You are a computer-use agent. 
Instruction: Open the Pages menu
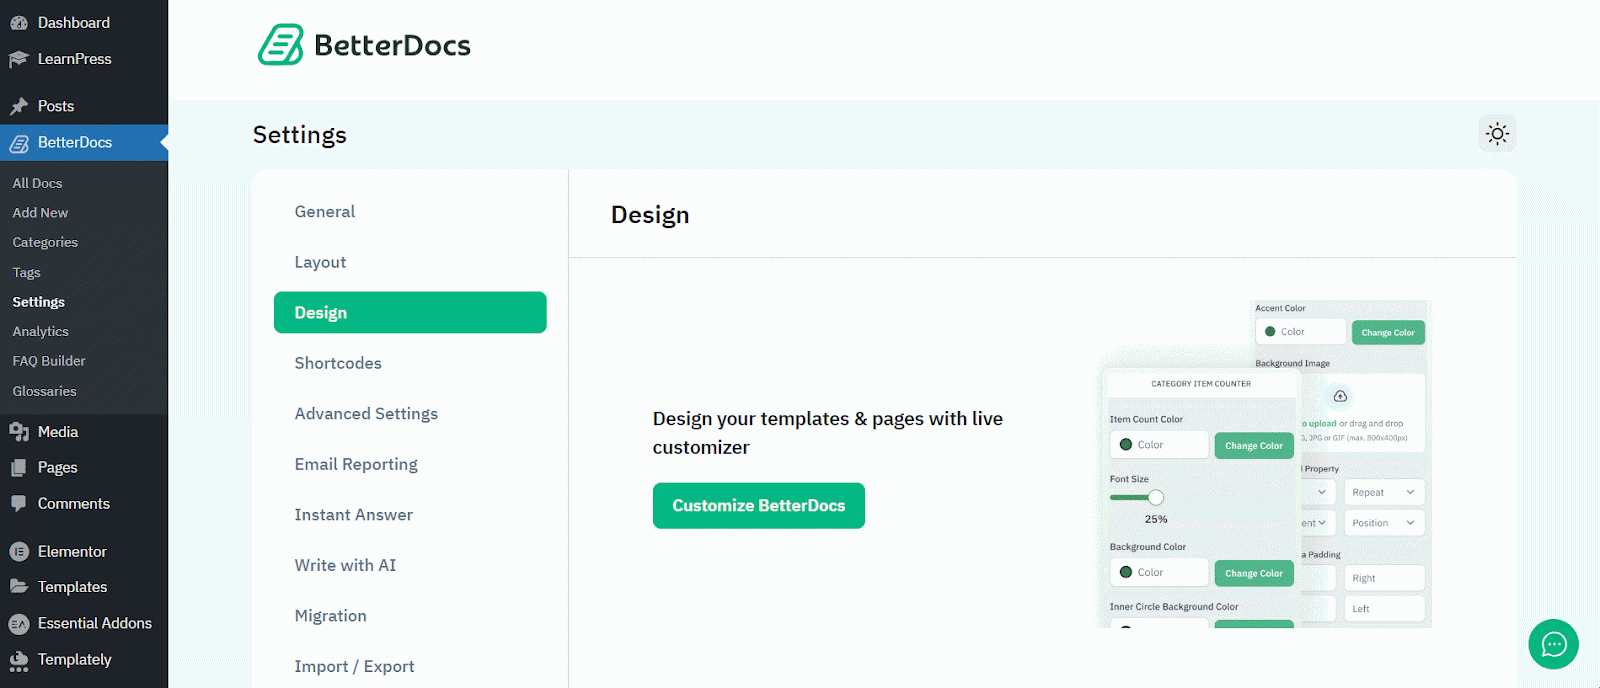point(55,467)
